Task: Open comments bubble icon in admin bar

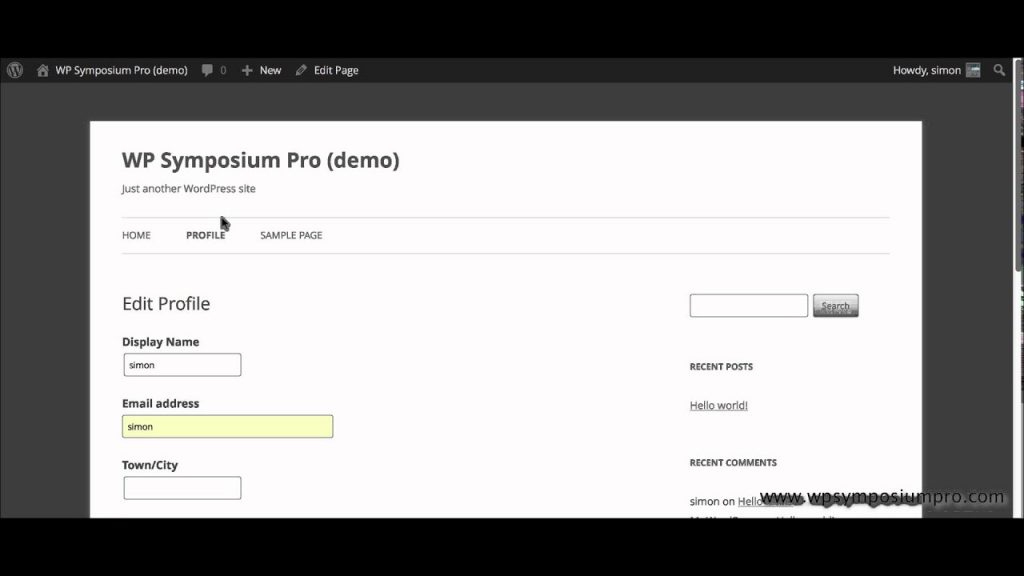Action: [x=207, y=70]
